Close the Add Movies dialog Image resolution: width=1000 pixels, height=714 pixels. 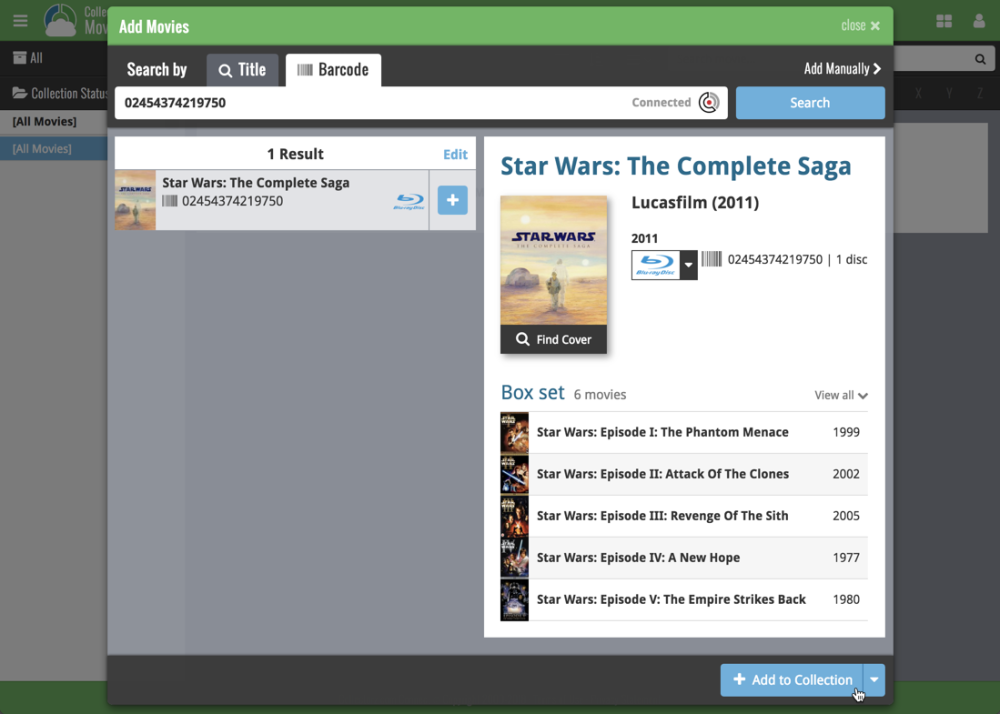[x=860, y=26]
